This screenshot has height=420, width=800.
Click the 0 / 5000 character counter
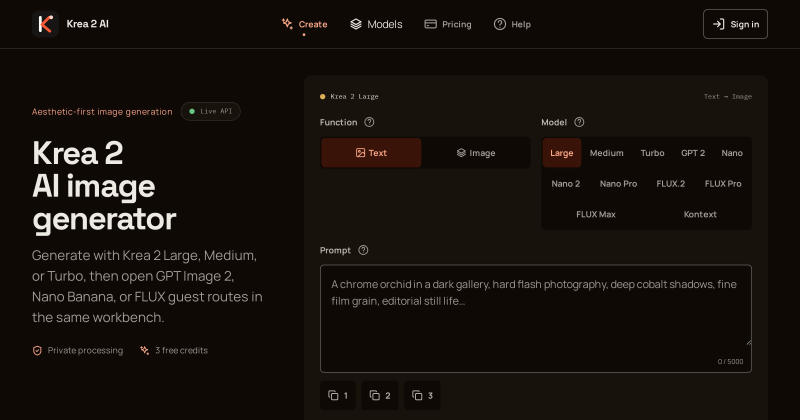click(x=730, y=361)
